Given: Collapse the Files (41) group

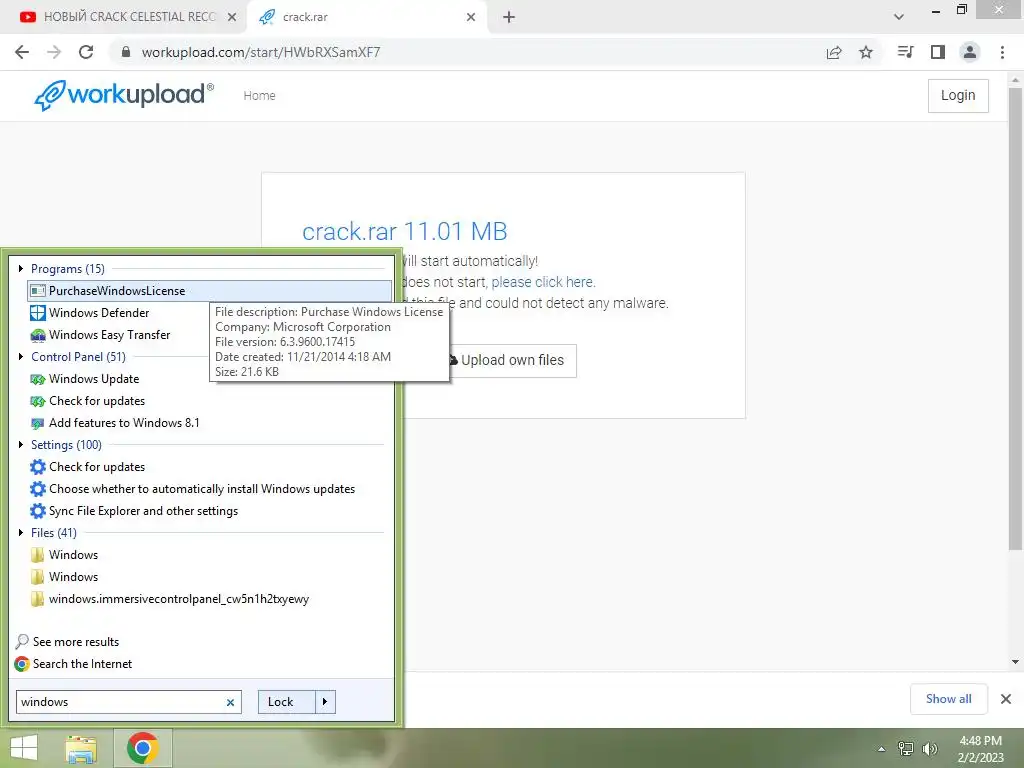Looking at the screenshot, I should point(21,533).
